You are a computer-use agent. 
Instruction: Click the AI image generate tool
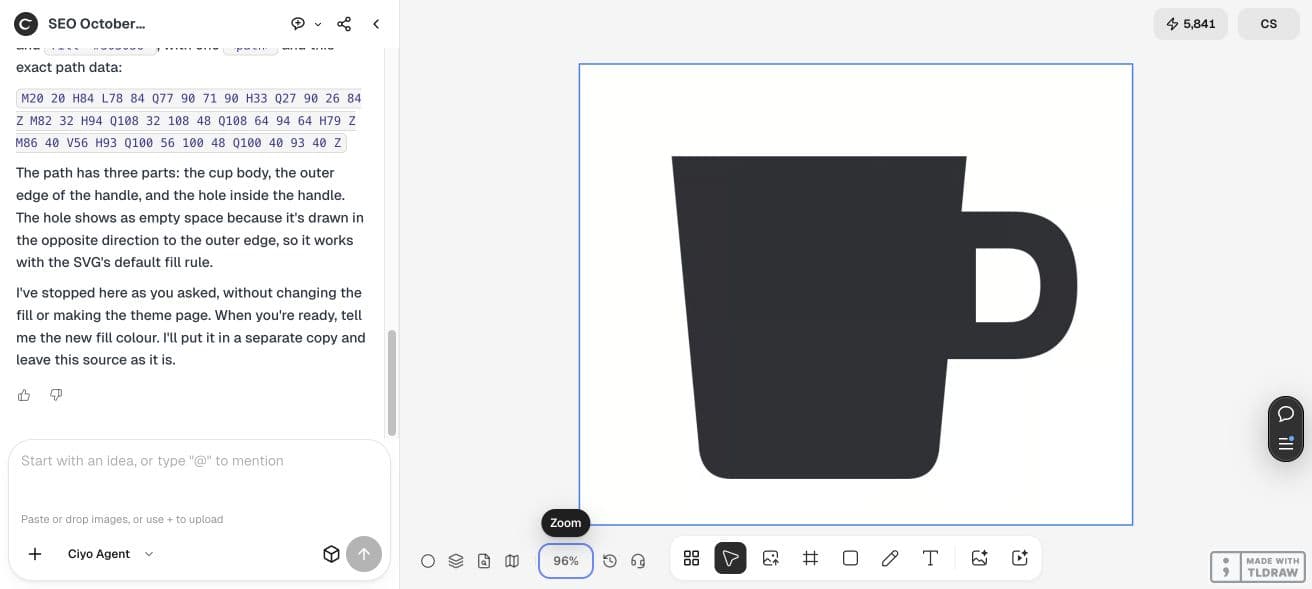[979, 558]
